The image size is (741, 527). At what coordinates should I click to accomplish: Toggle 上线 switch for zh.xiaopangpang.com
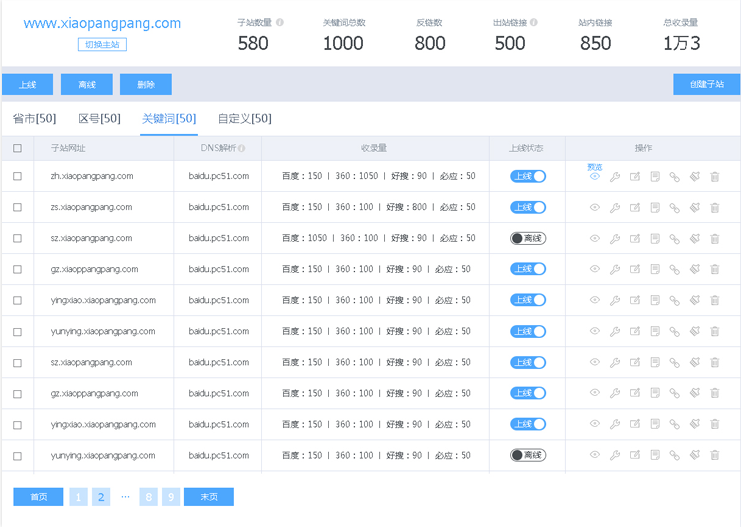[528, 176]
